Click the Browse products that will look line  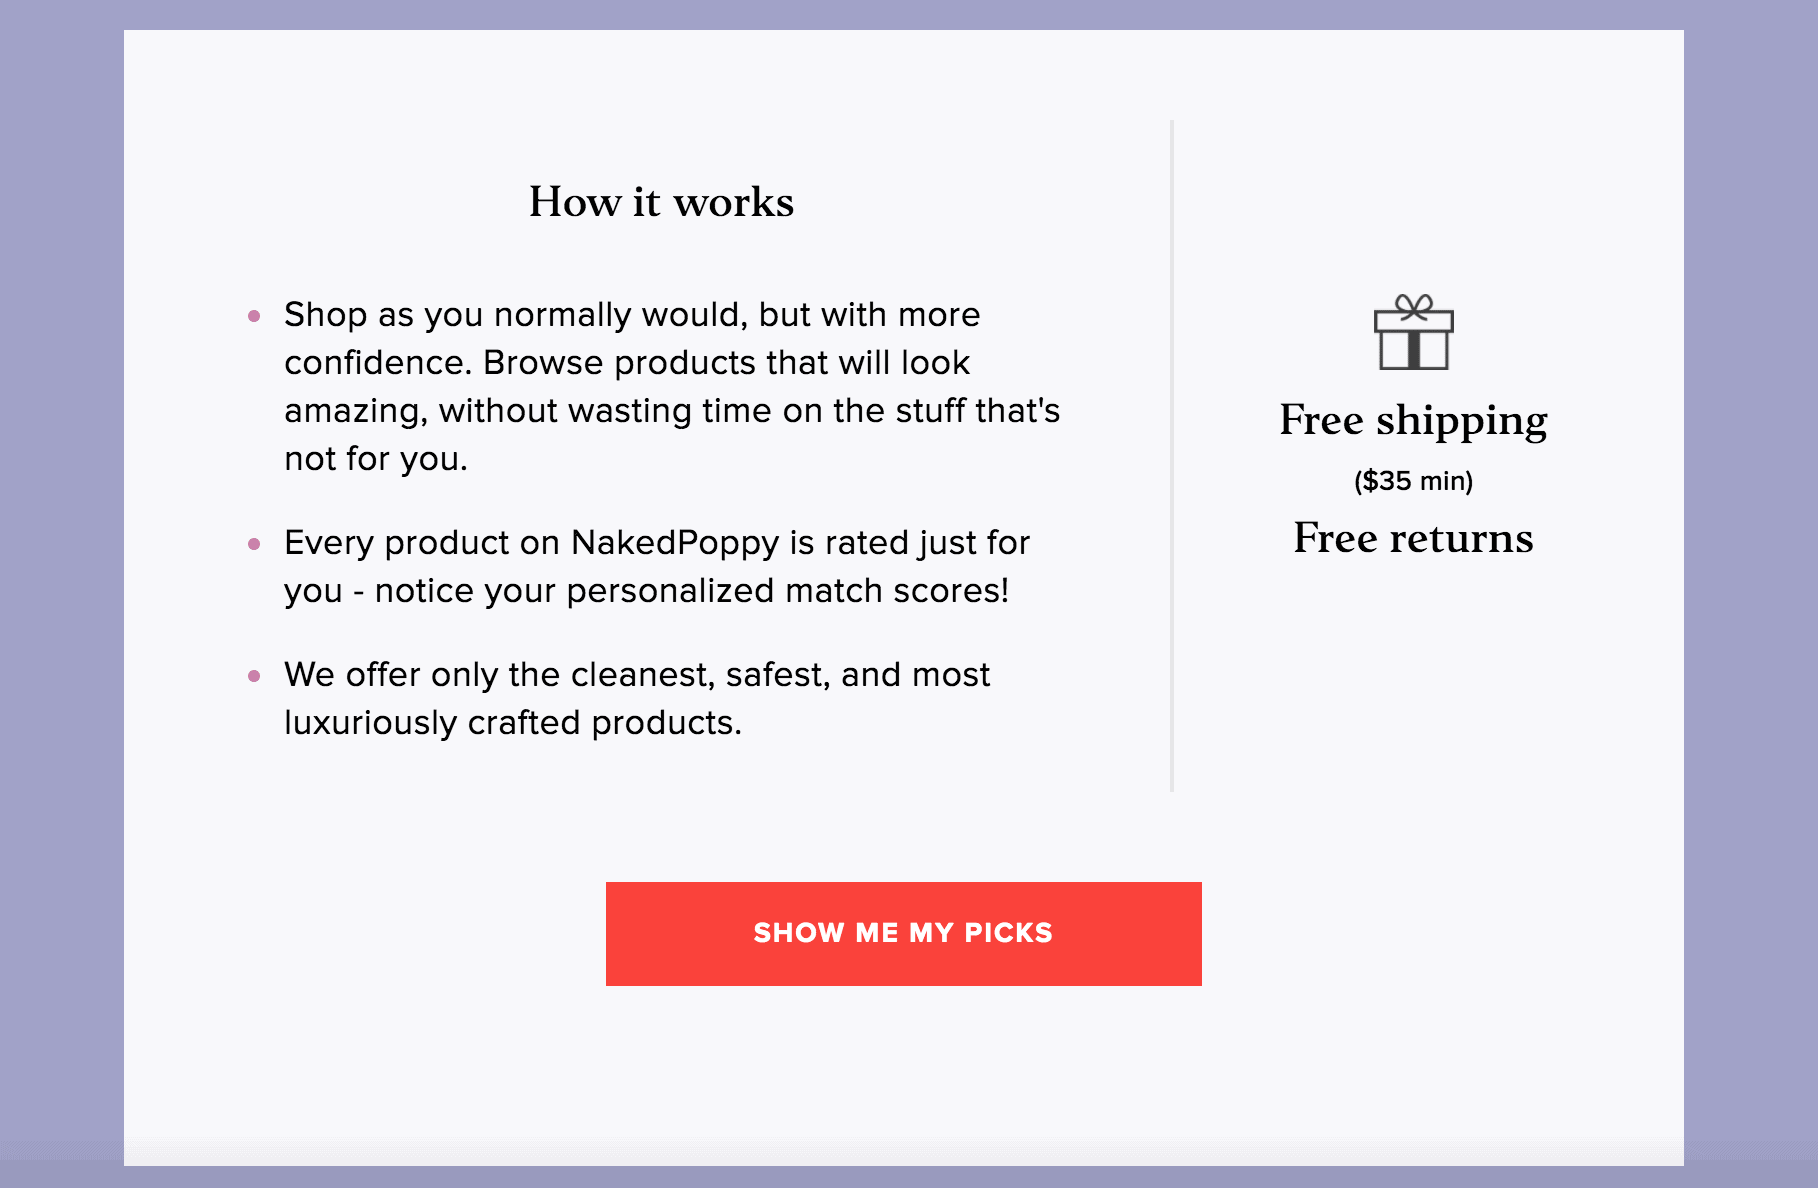627,362
